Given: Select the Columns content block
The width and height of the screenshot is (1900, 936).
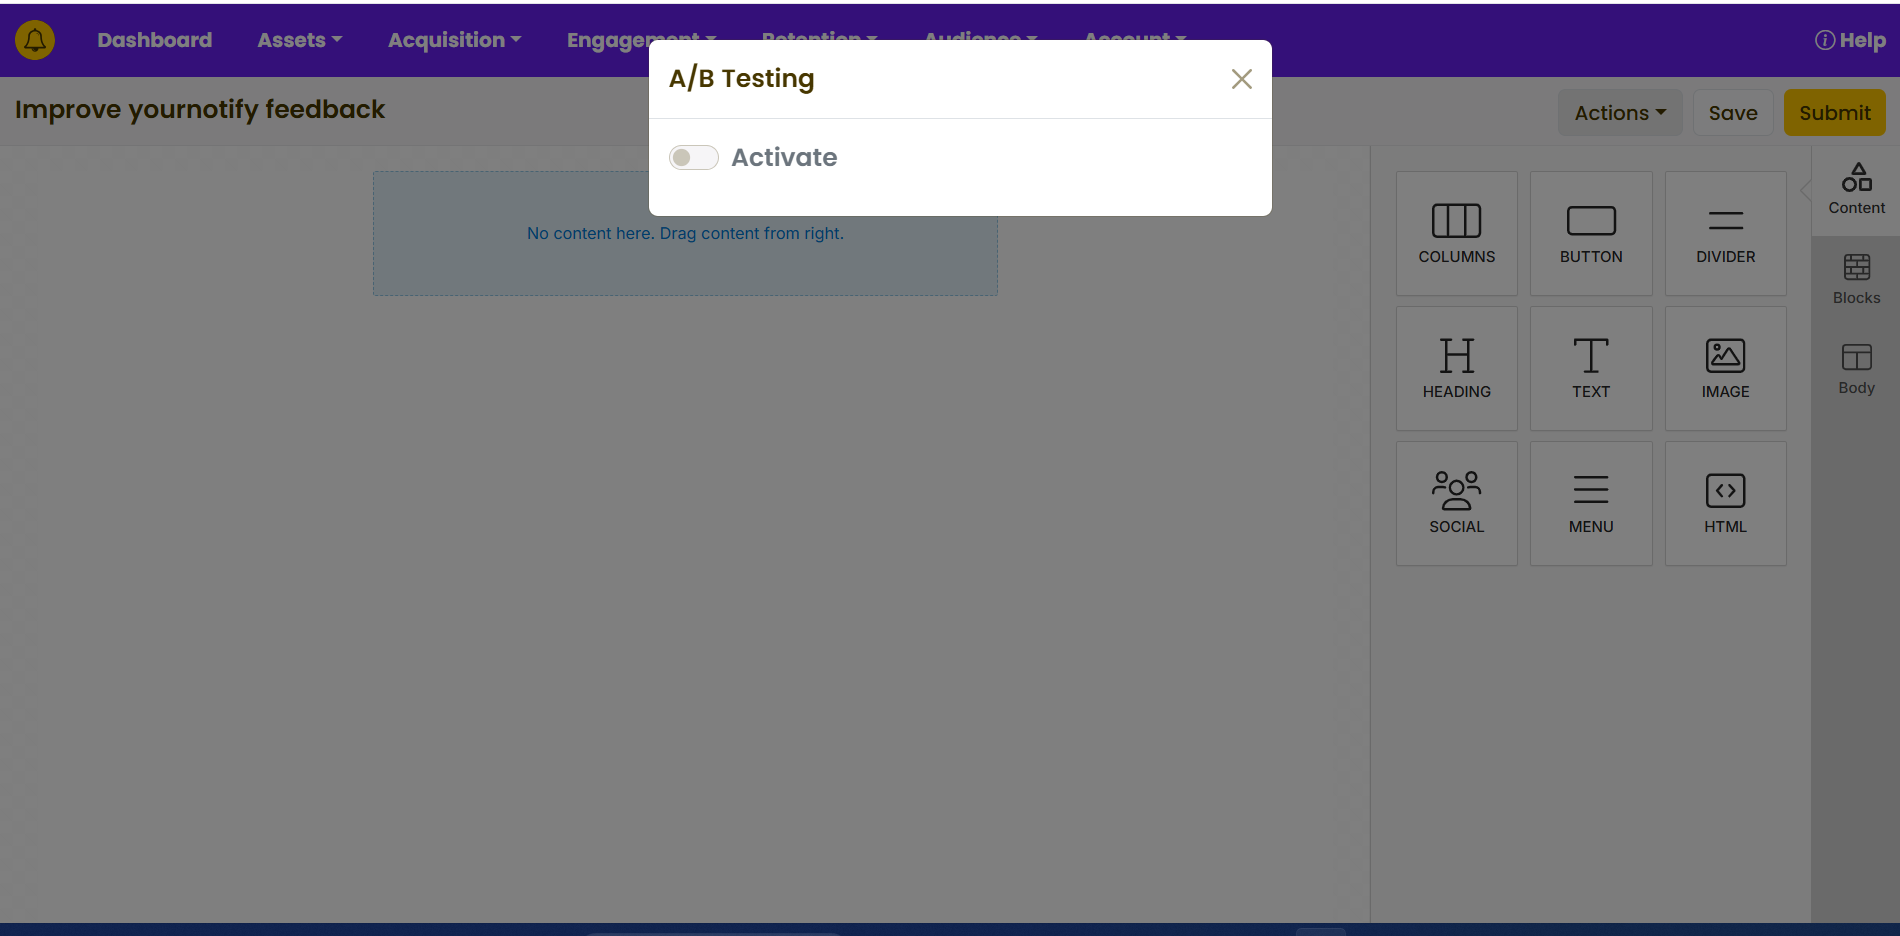Looking at the screenshot, I should pyautogui.click(x=1456, y=233).
